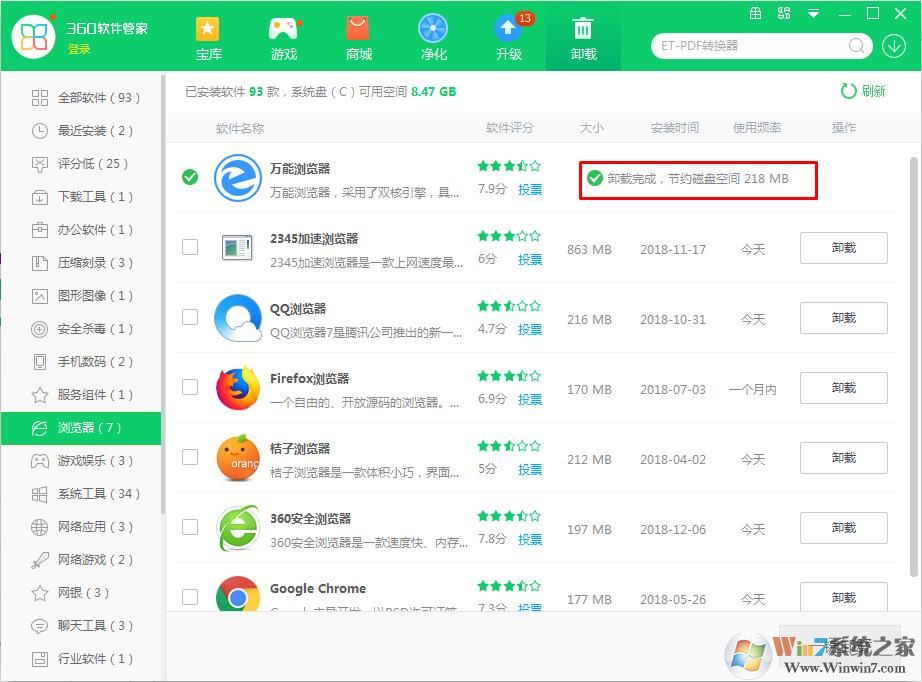Viewport: 922px width, 682px height.
Task: Open the 净化 purify tab
Action: coord(433,39)
